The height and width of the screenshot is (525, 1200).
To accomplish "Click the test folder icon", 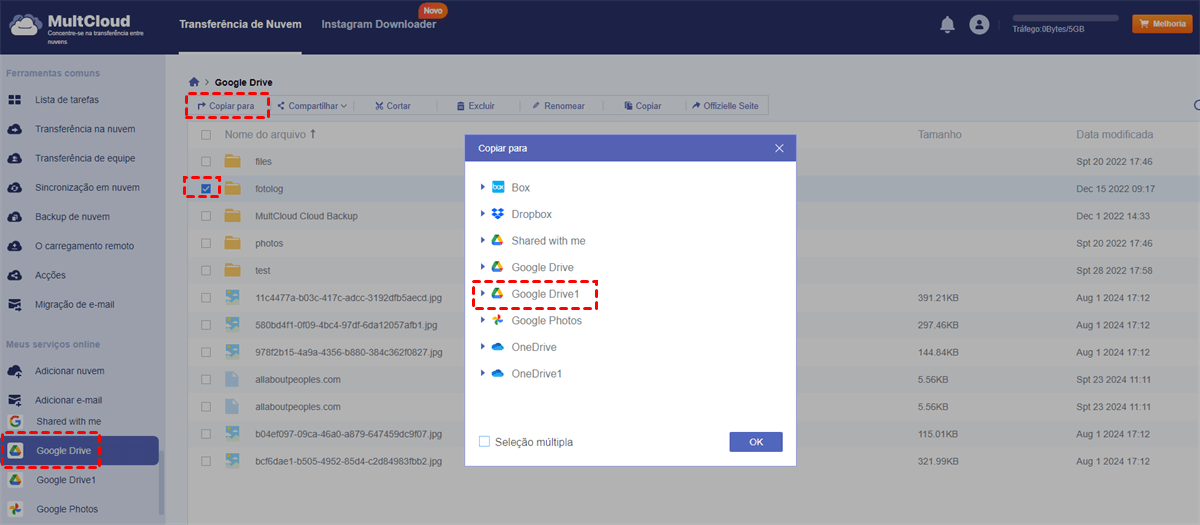I will tap(233, 270).
